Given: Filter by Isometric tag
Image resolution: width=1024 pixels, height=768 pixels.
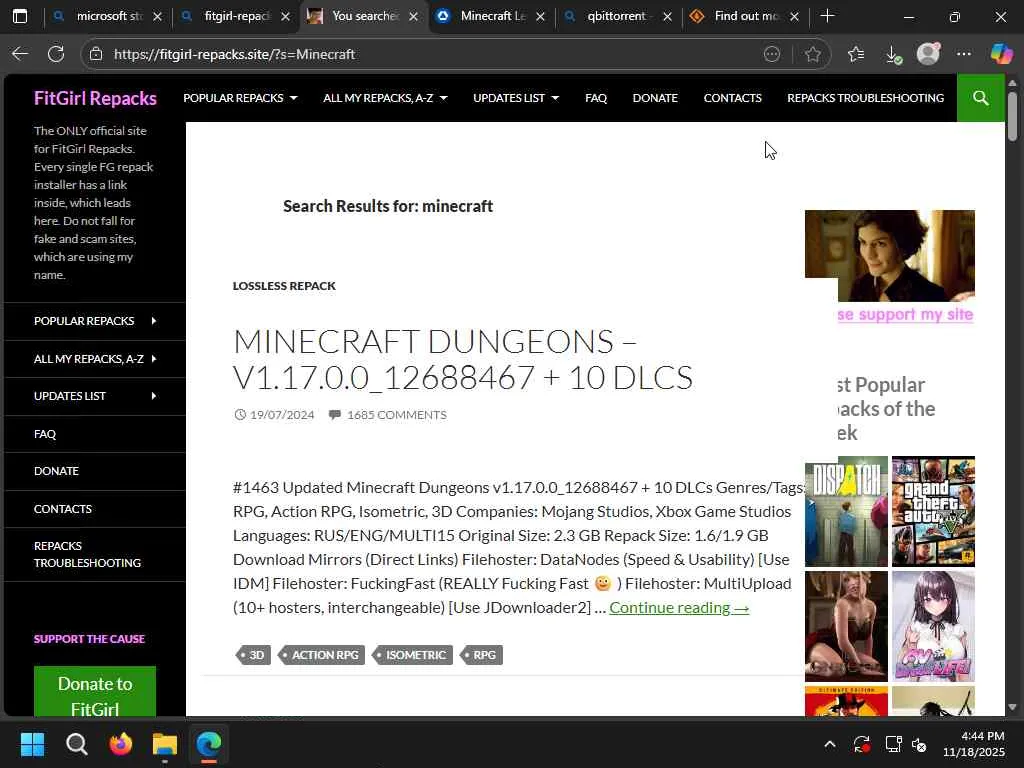Looking at the screenshot, I should point(414,655).
